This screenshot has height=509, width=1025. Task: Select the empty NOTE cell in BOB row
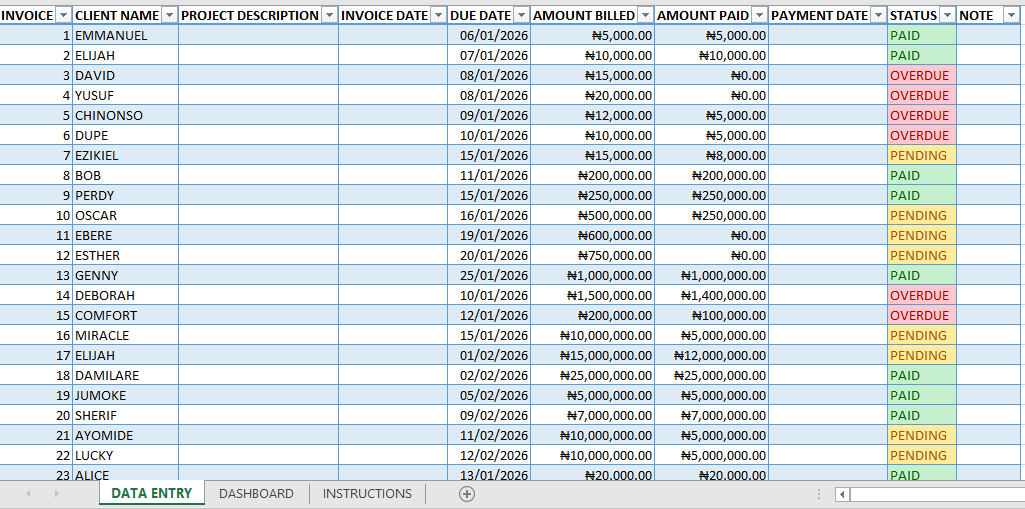click(988, 175)
